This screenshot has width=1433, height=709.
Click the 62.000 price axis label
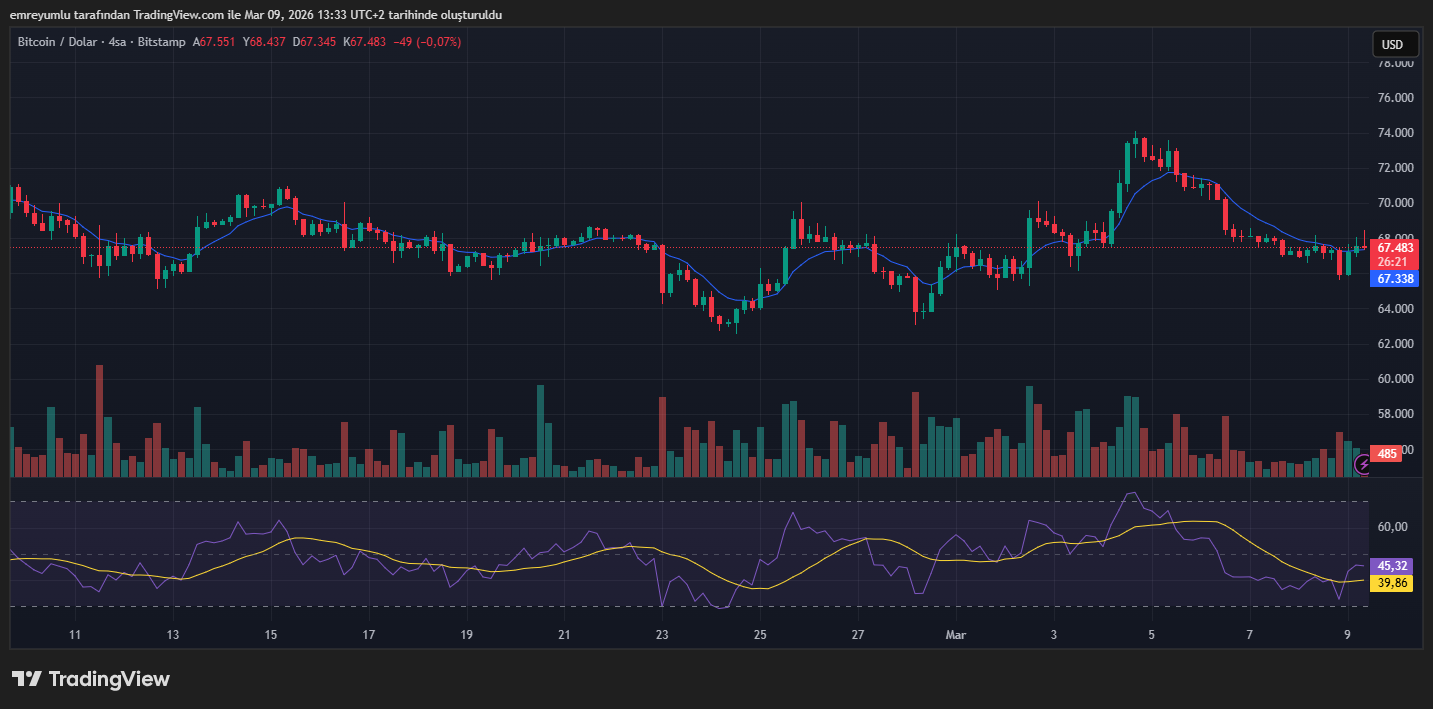pos(1395,344)
